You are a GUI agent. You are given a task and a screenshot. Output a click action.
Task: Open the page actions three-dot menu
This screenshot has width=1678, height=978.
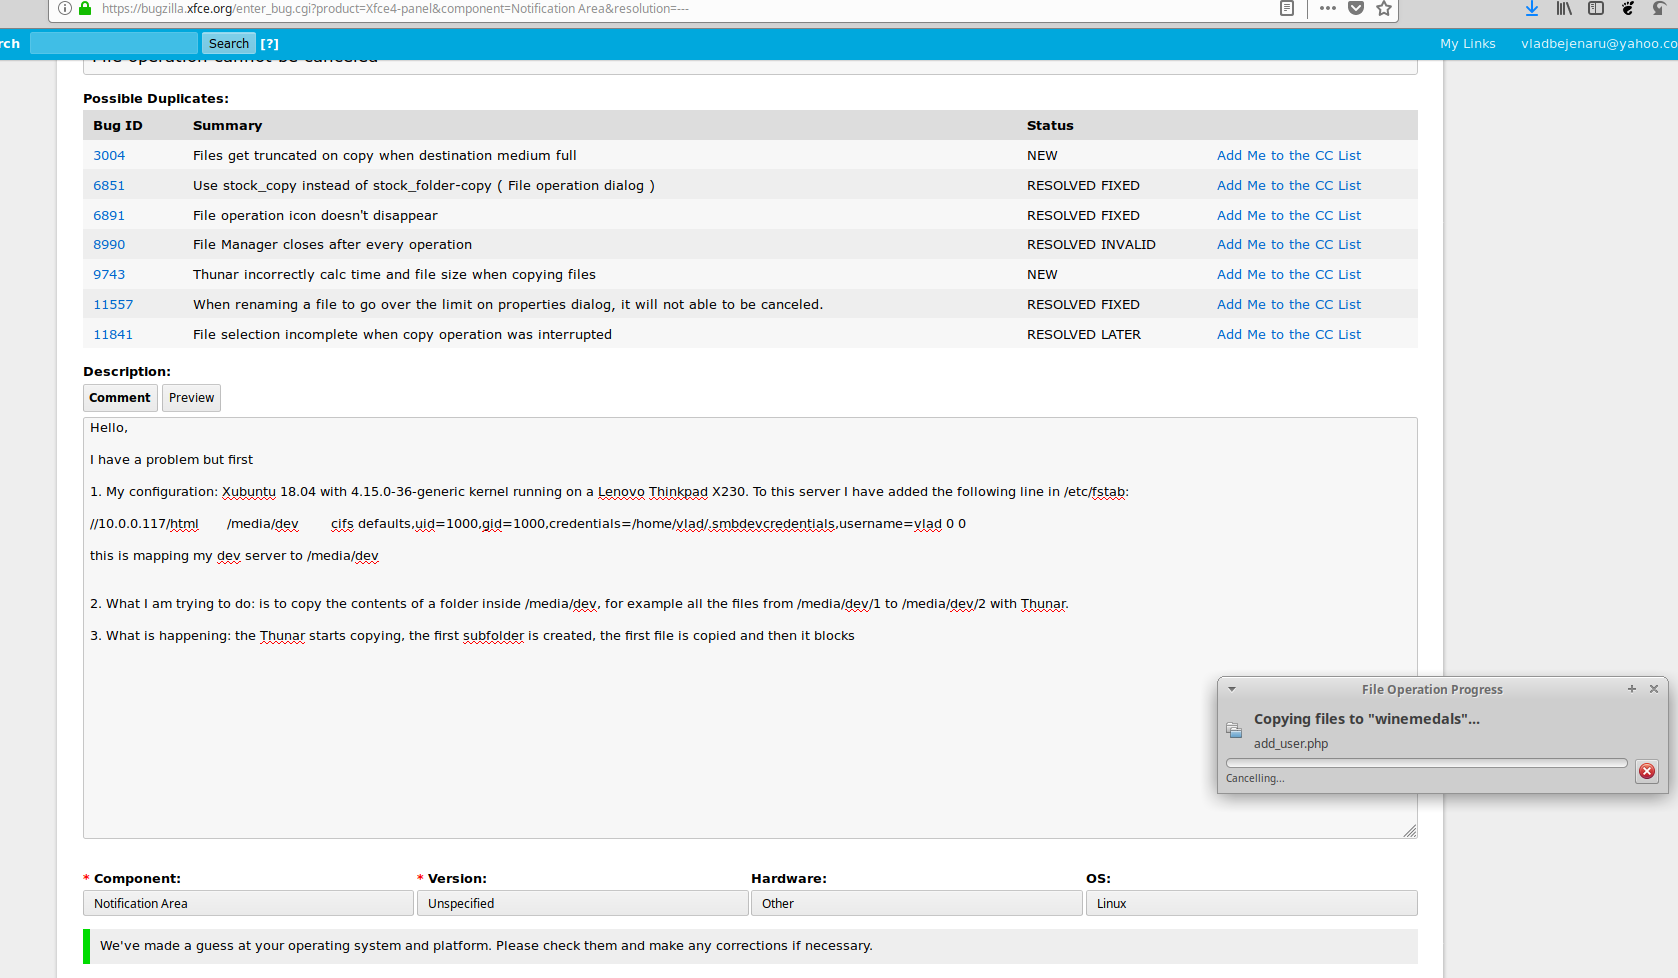[x=1327, y=9]
